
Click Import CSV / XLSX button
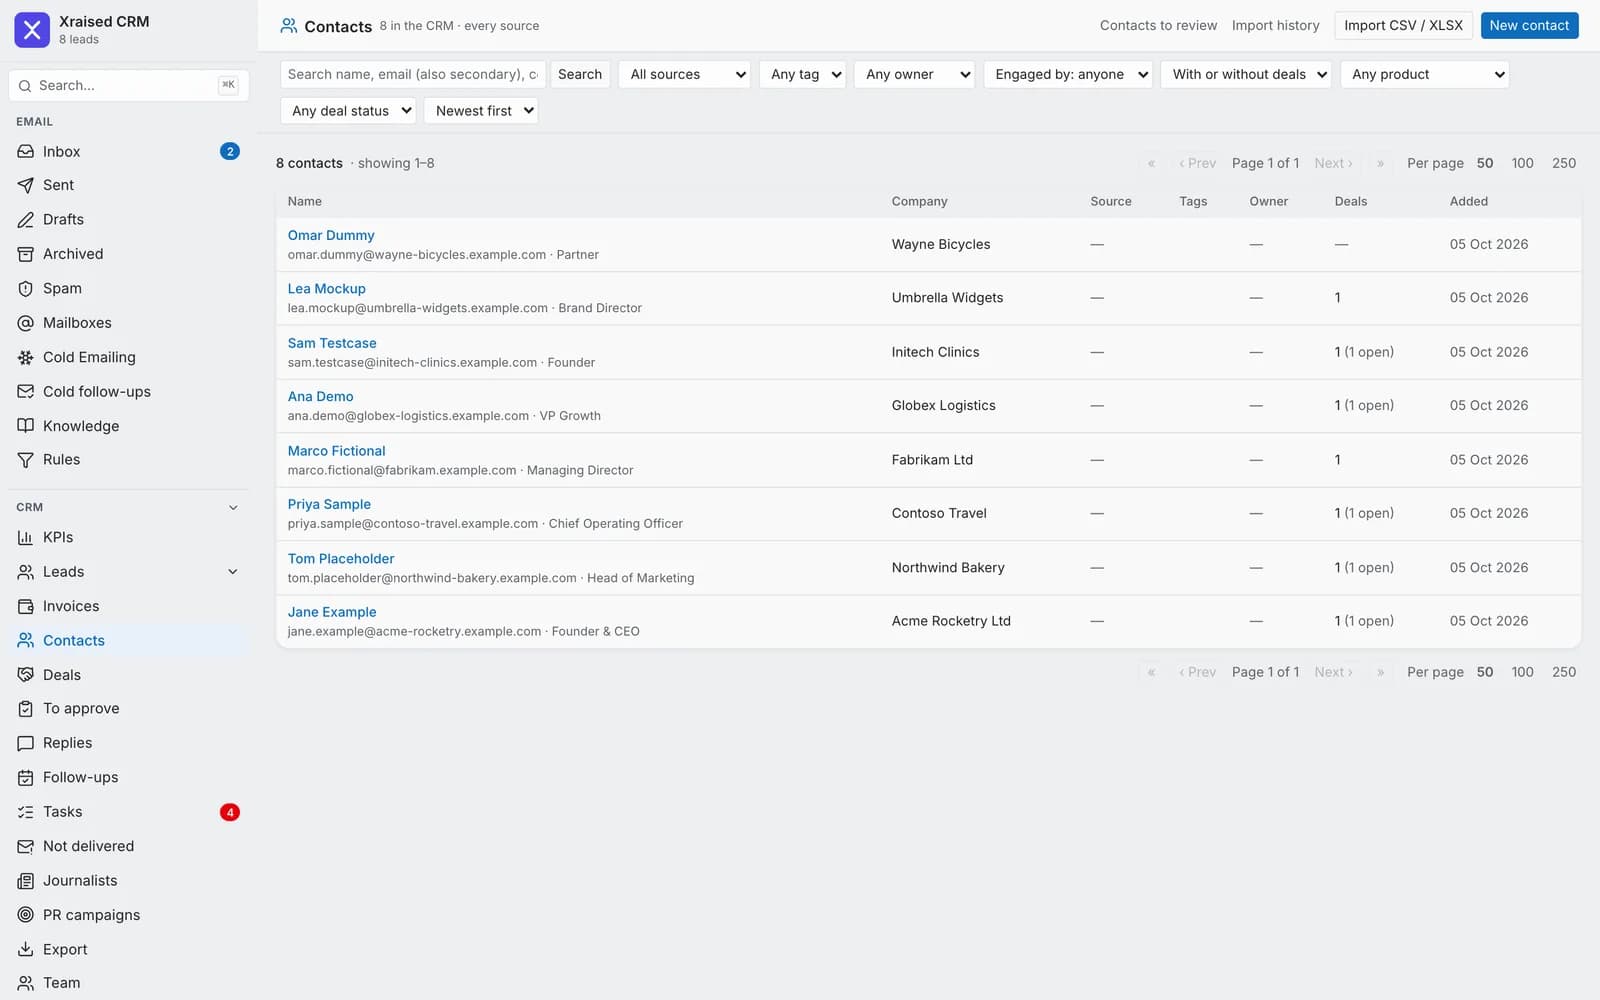tap(1403, 26)
